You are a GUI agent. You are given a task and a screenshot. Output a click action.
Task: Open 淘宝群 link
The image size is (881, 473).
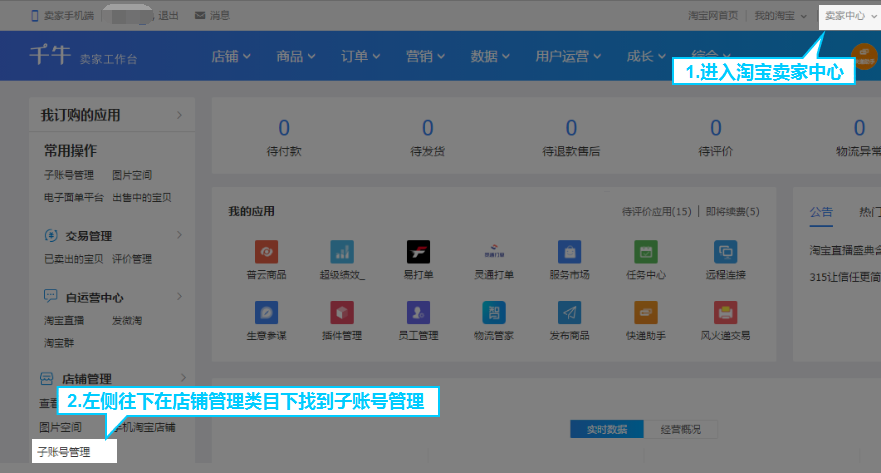pos(58,343)
